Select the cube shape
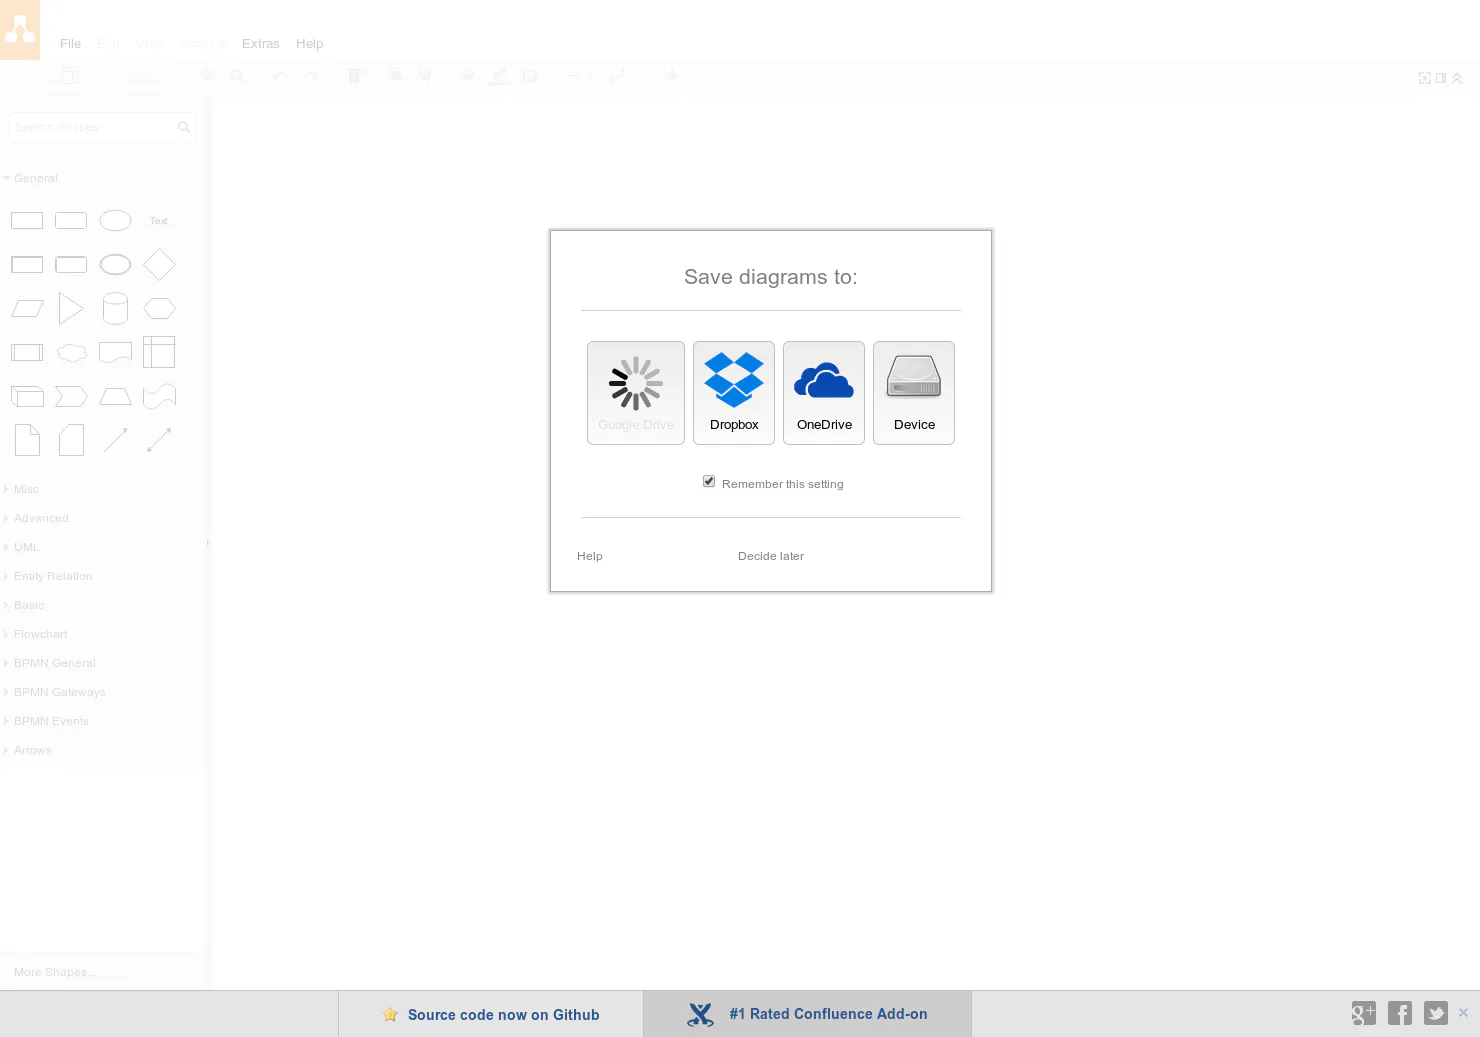 (27, 397)
